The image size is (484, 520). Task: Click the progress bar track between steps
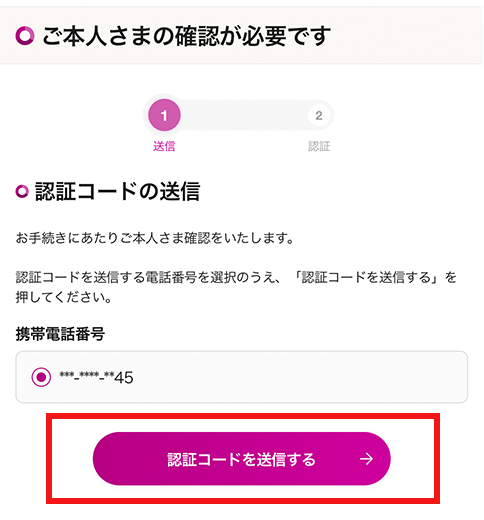tap(242, 115)
